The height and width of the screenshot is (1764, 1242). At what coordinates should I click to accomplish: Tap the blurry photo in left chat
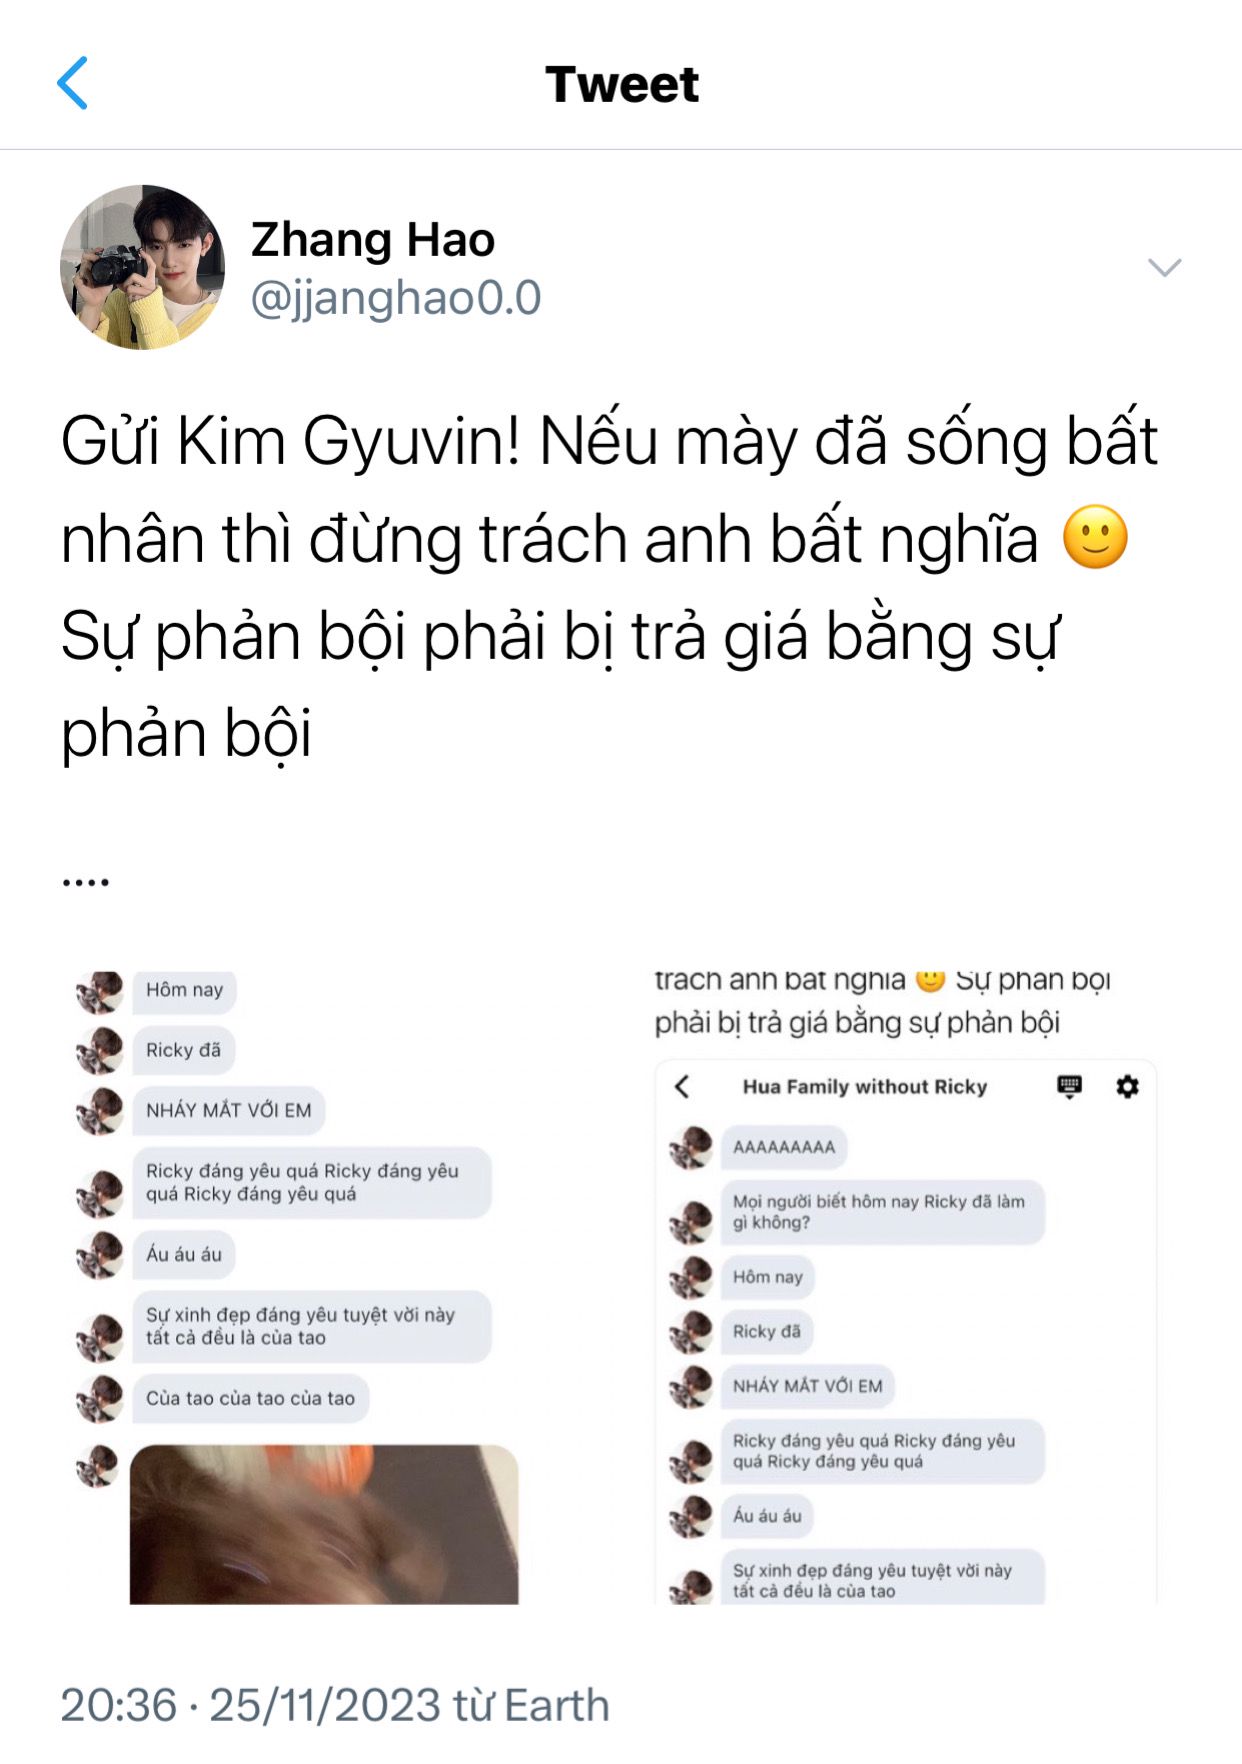coord(324,1525)
